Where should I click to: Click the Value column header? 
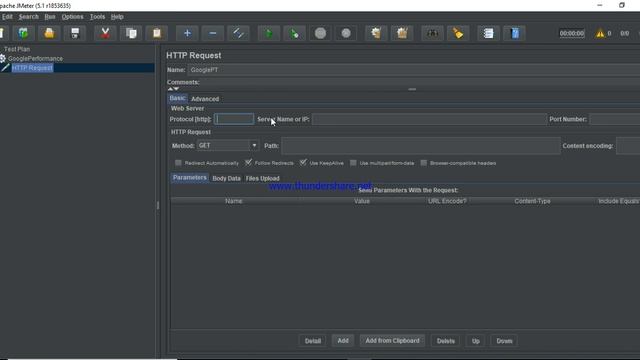pos(362,201)
